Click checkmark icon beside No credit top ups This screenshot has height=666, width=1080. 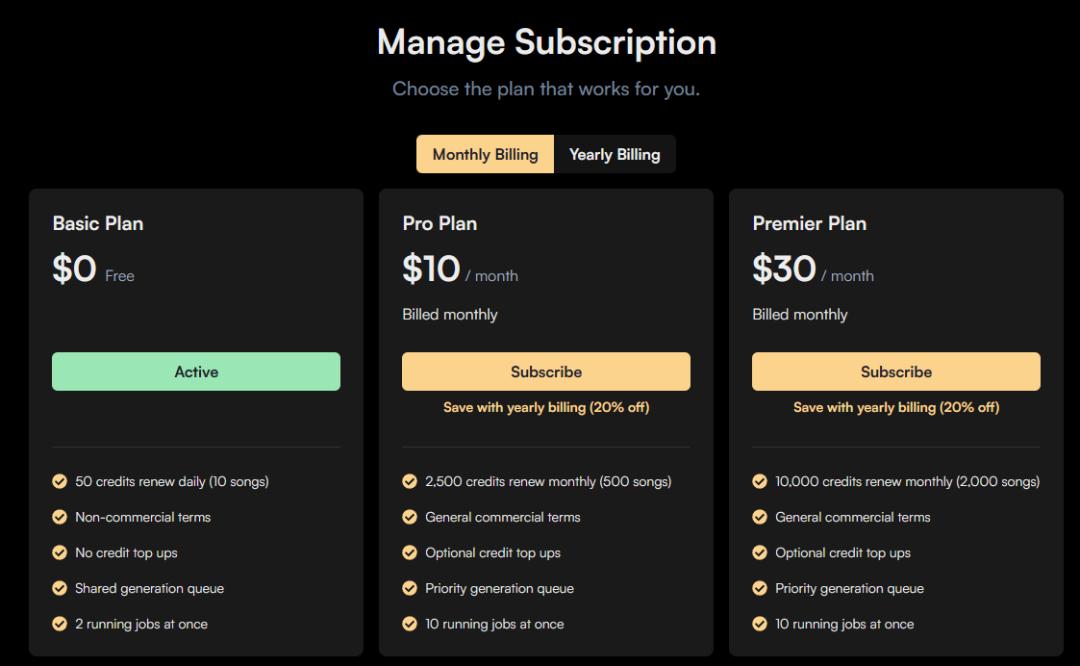click(x=60, y=553)
